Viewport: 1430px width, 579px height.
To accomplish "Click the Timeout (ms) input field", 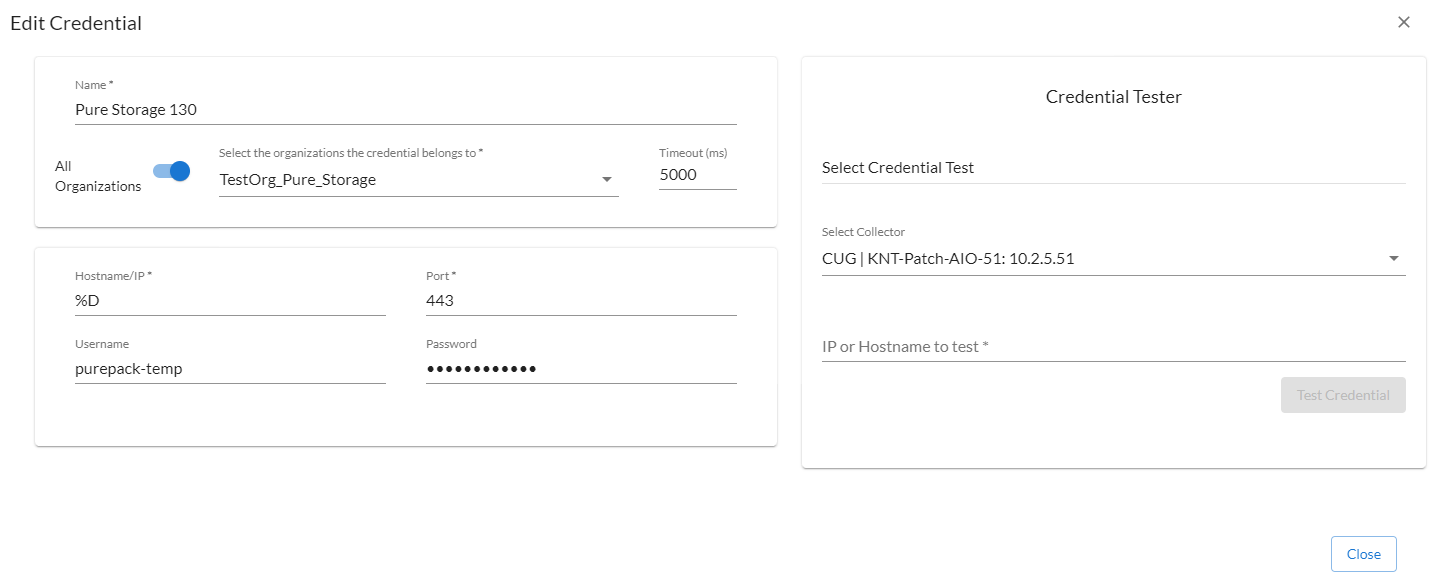I will (x=697, y=175).
